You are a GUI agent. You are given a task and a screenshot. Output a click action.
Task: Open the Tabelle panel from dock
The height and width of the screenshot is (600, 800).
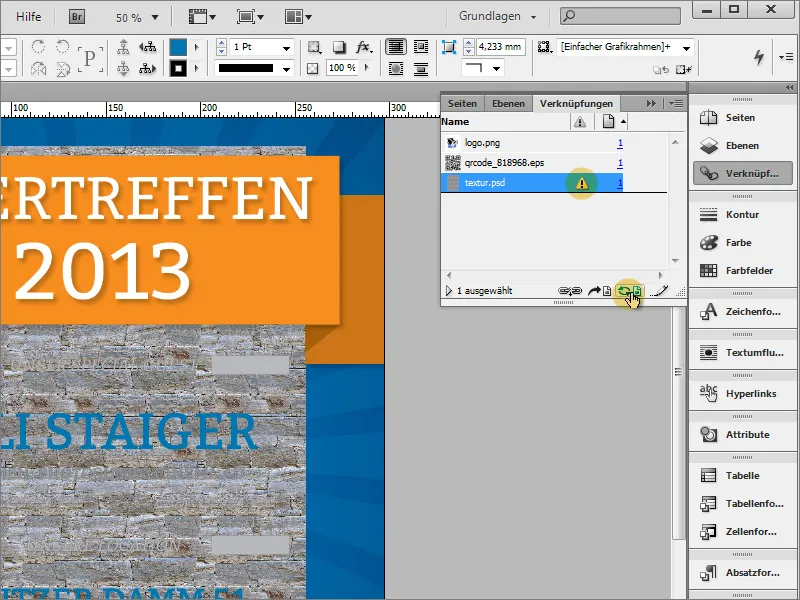point(742,476)
